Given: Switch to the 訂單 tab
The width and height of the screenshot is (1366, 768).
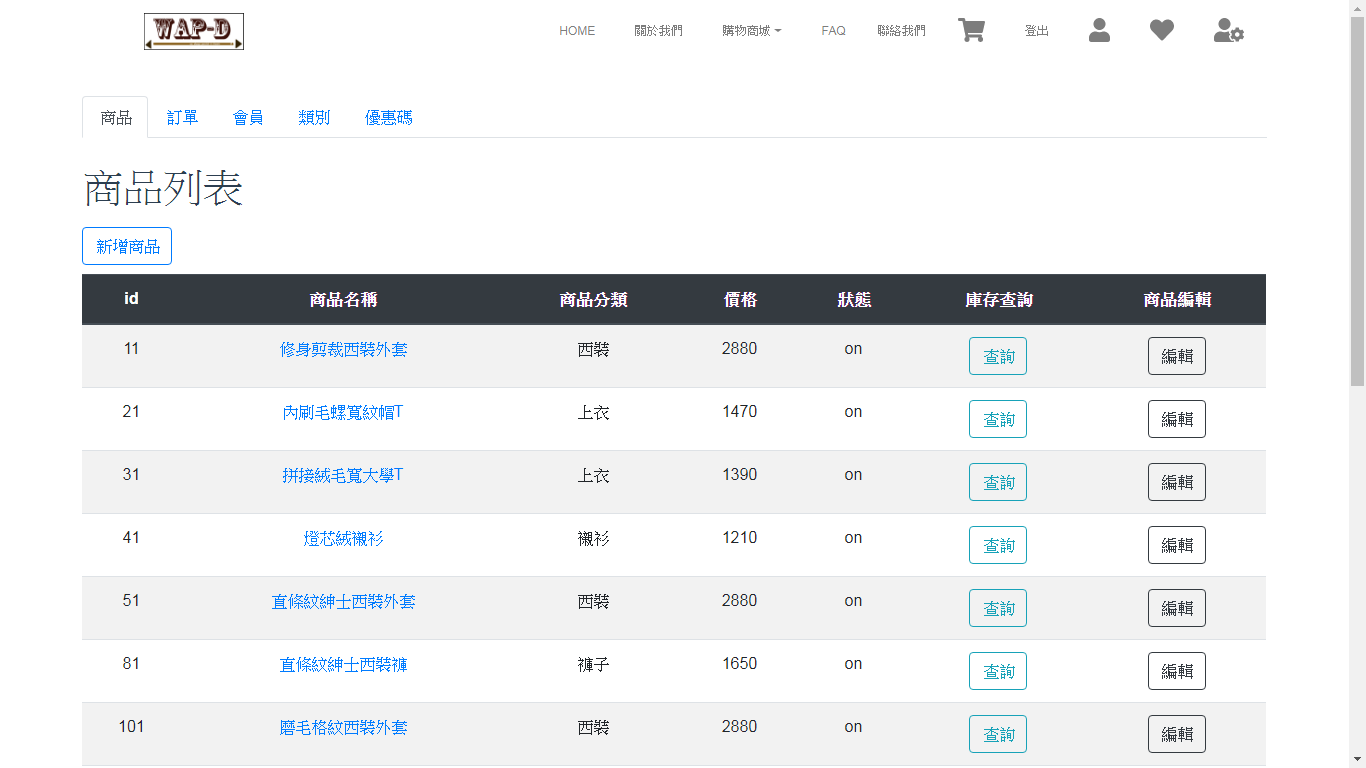Looking at the screenshot, I should point(182,117).
